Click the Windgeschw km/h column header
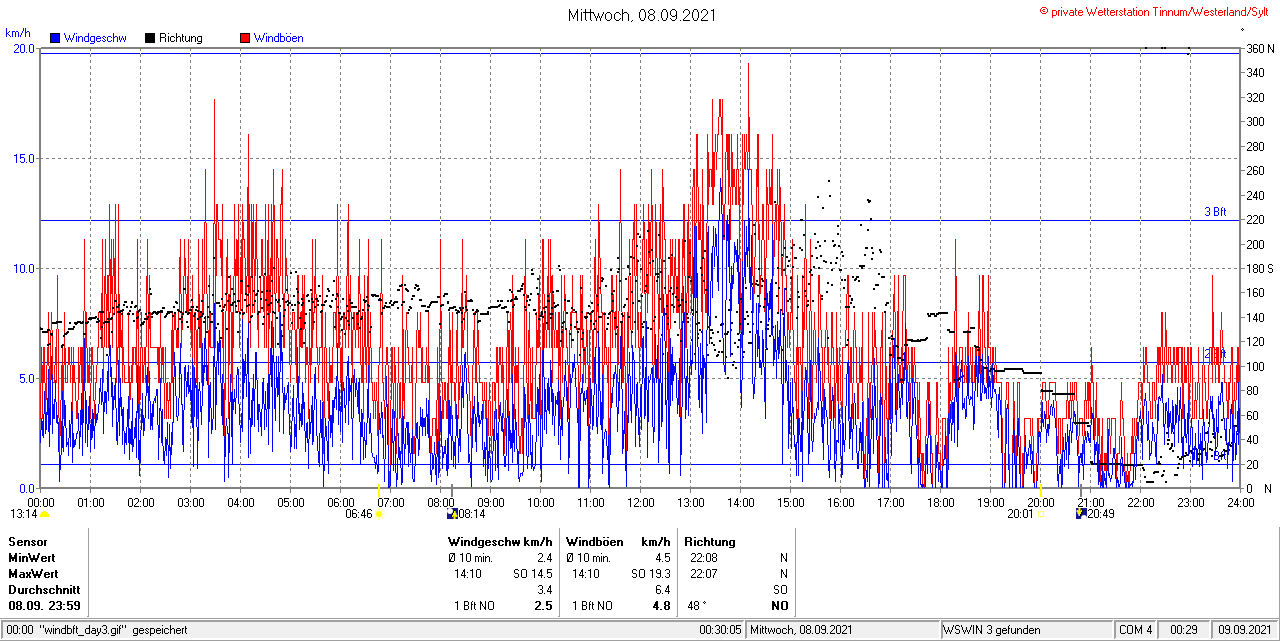The image size is (1280, 641). [500, 542]
